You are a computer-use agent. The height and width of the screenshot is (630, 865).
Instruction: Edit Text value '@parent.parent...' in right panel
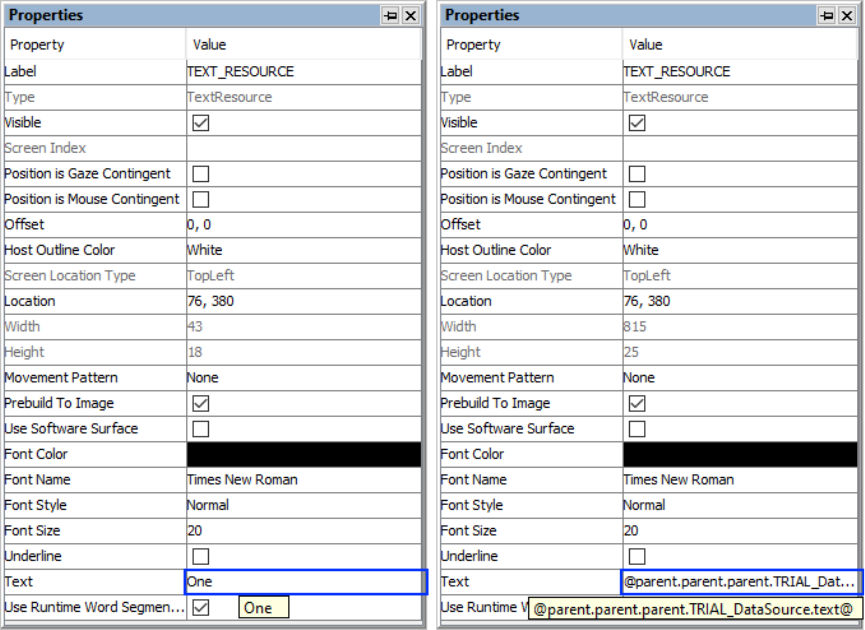click(742, 582)
